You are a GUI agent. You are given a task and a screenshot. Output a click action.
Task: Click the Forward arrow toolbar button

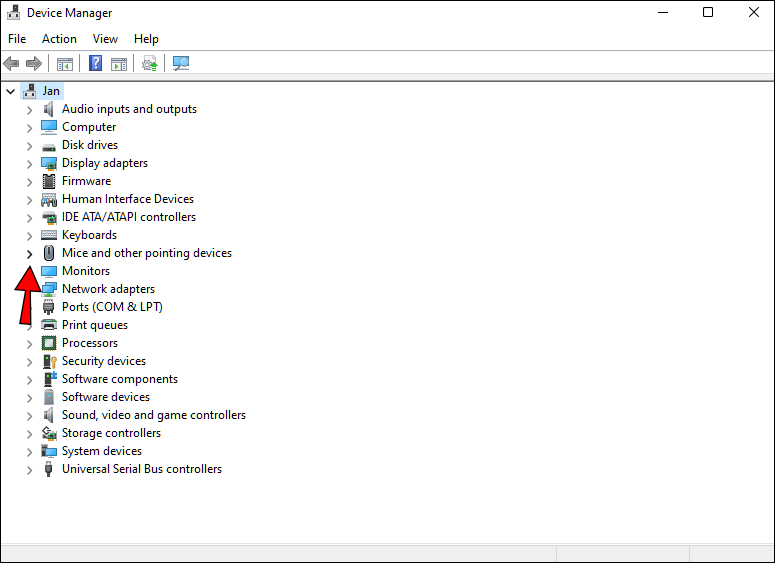(x=34, y=63)
